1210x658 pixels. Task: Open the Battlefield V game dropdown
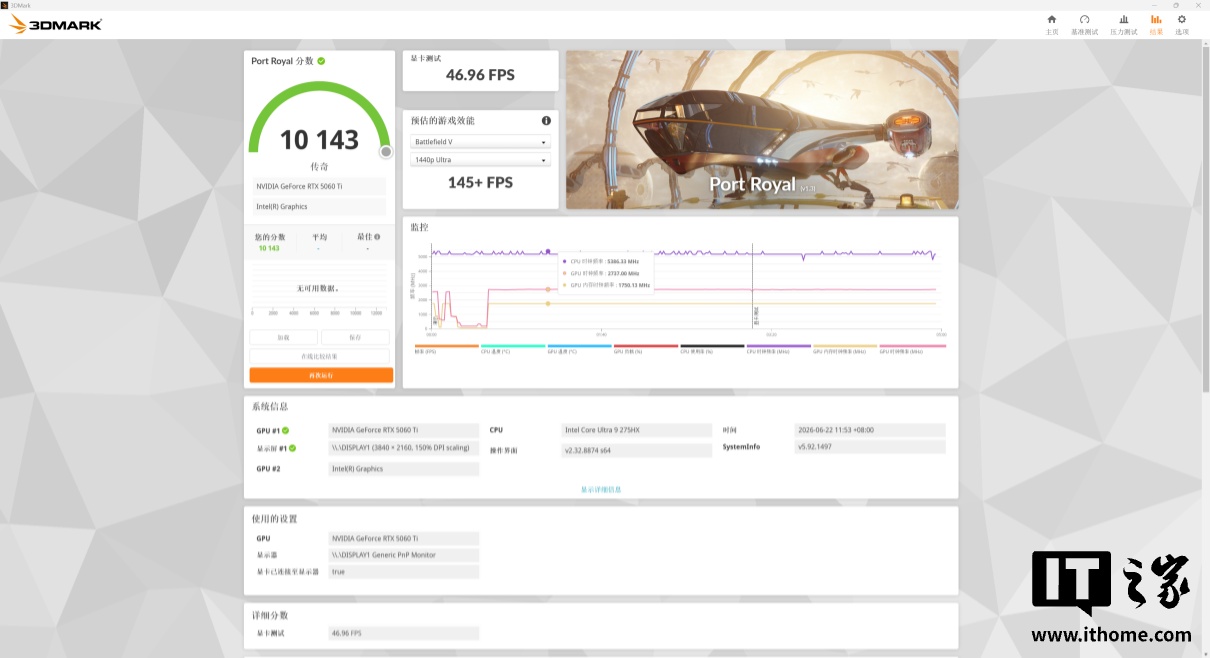(x=480, y=142)
